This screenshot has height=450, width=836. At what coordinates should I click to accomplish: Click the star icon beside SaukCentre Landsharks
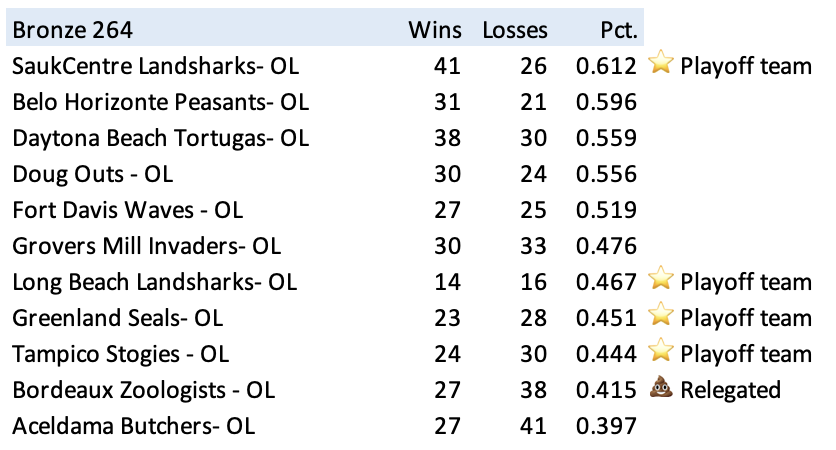660,66
